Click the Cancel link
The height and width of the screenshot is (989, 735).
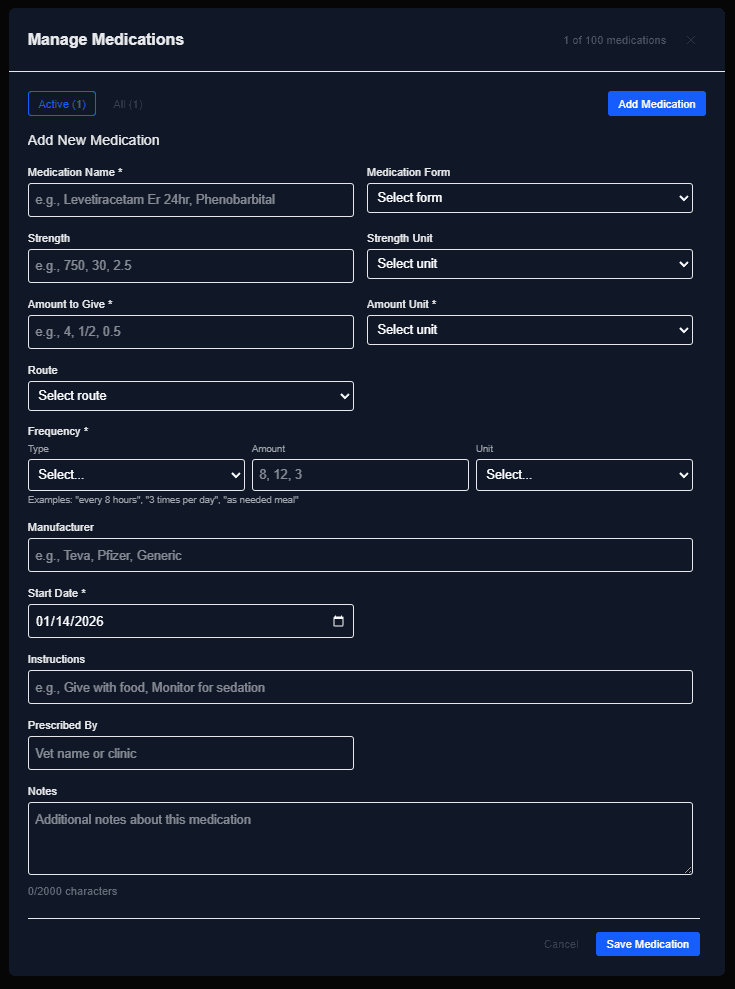(x=560, y=943)
